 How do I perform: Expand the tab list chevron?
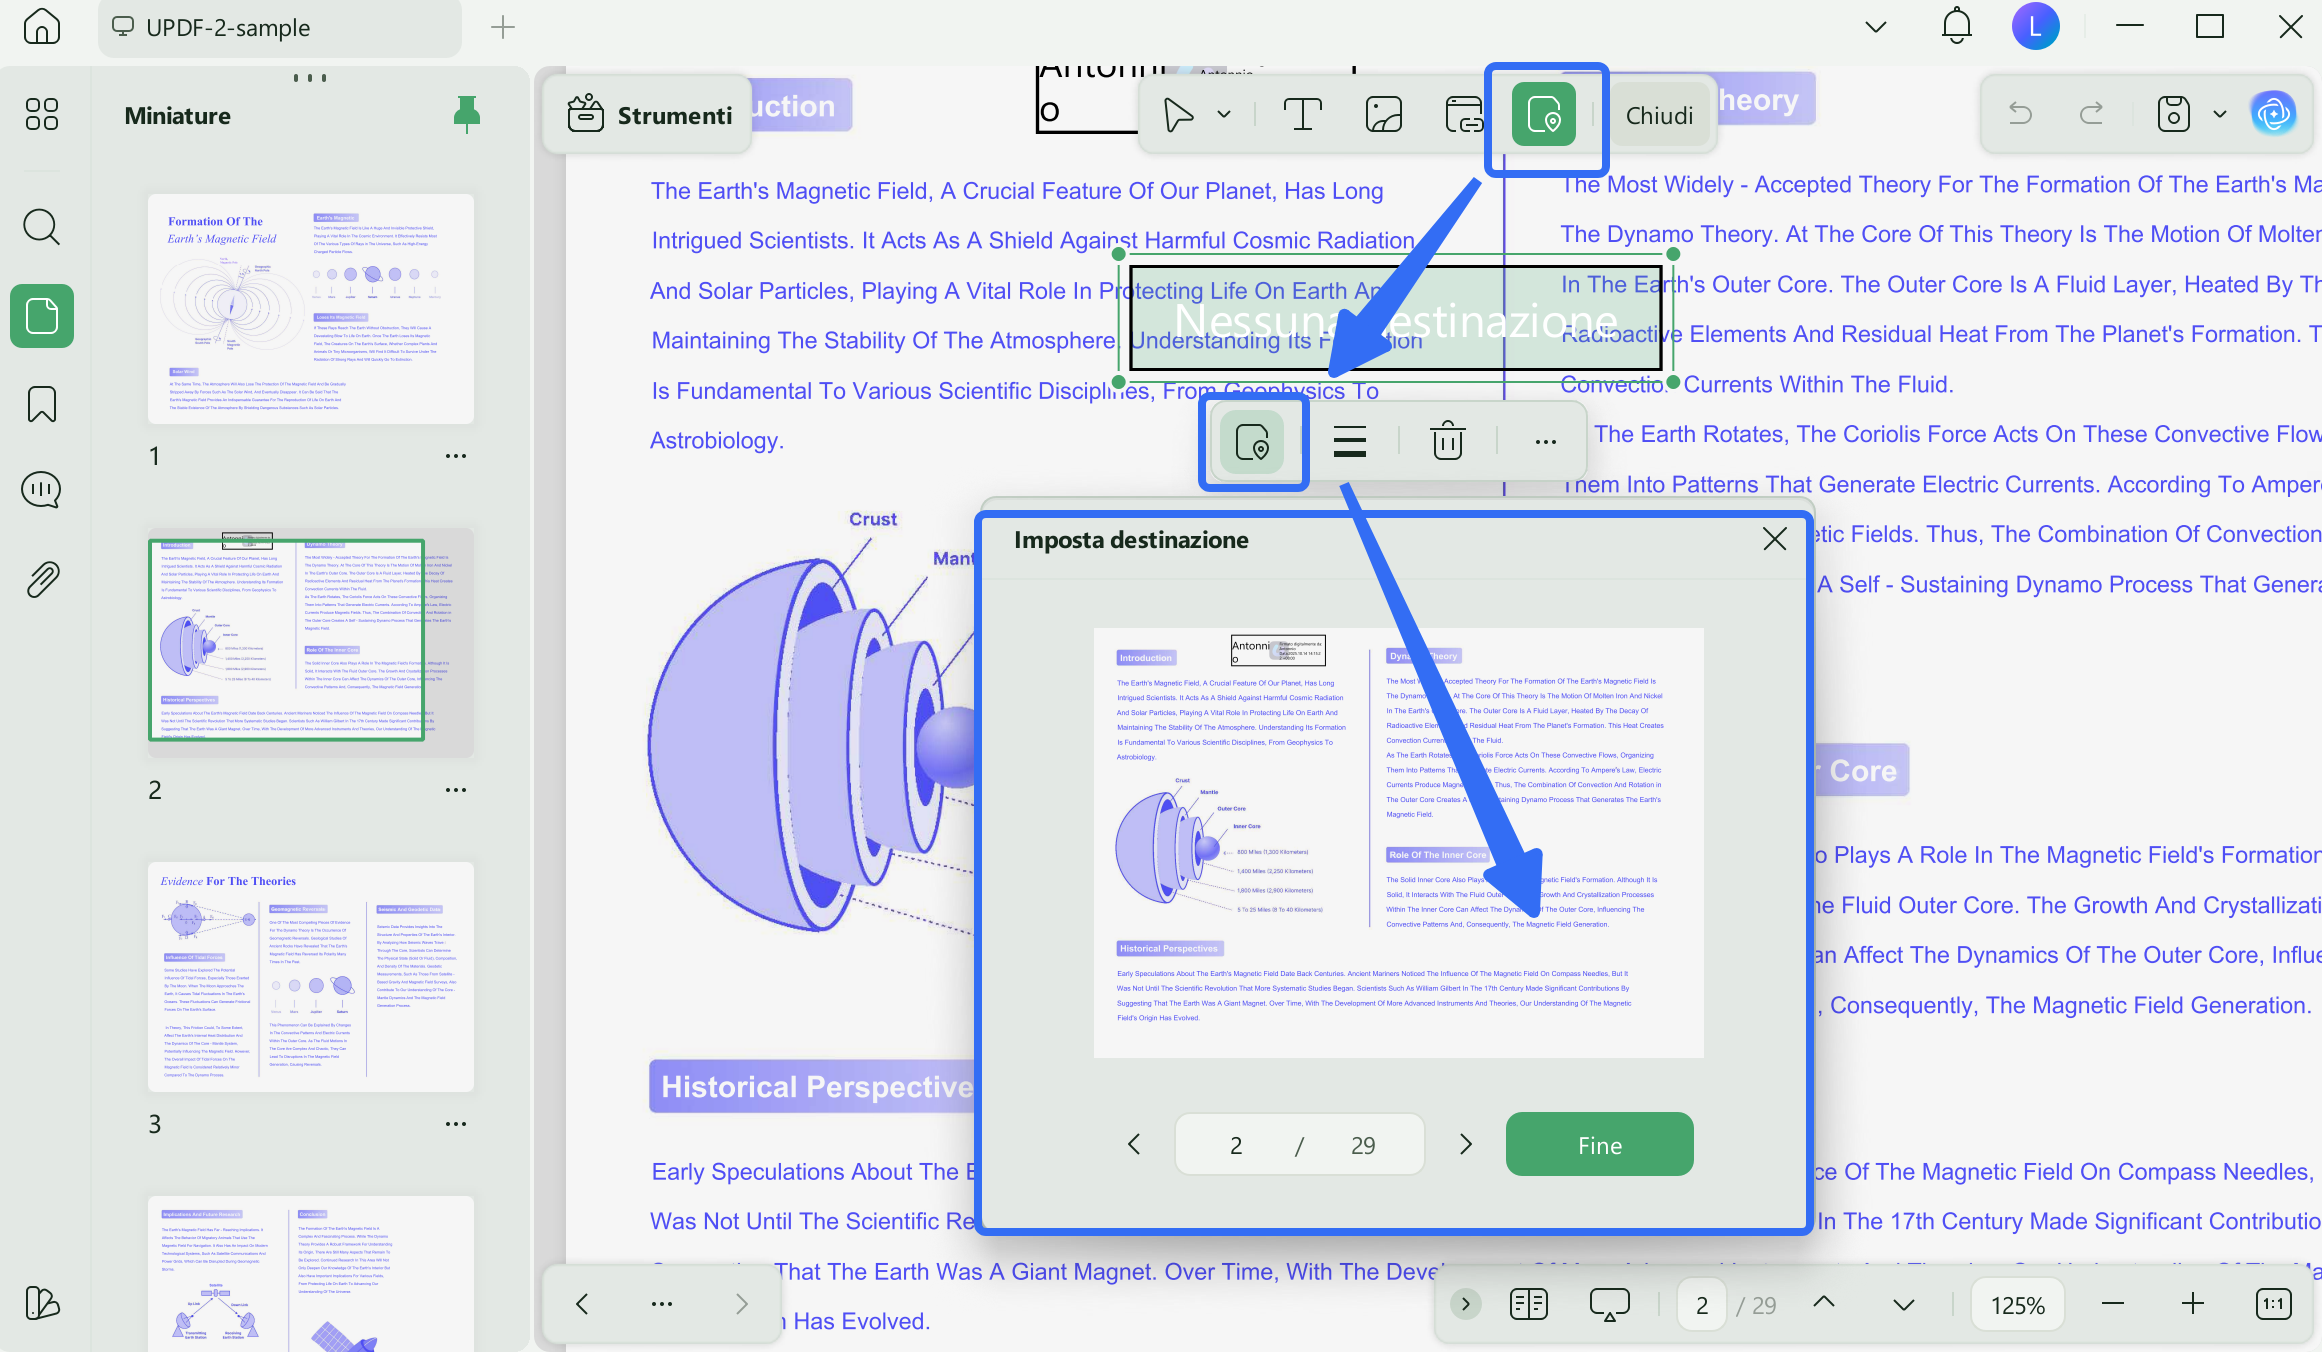tap(1876, 27)
